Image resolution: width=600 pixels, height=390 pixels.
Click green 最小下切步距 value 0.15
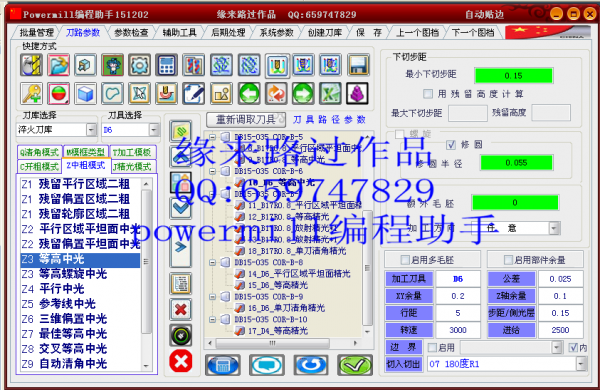point(514,76)
